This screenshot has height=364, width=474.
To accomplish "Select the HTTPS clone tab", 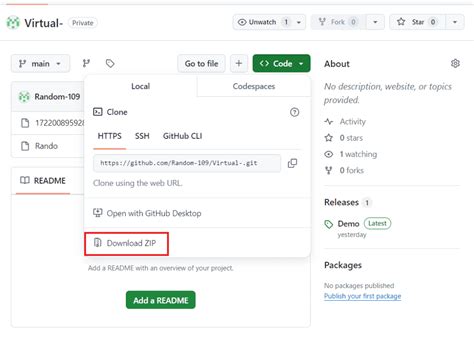I will coord(109,136).
